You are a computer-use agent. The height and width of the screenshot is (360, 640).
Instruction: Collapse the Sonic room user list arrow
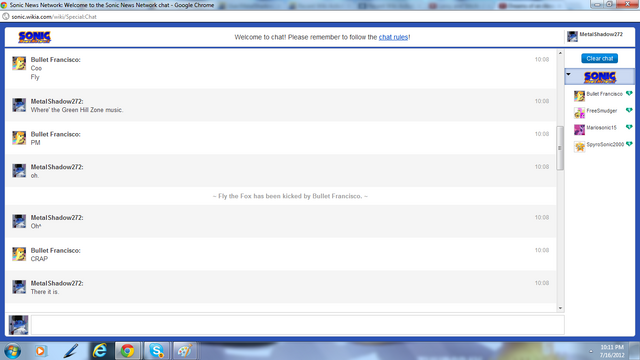pyautogui.click(x=568, y=74)
